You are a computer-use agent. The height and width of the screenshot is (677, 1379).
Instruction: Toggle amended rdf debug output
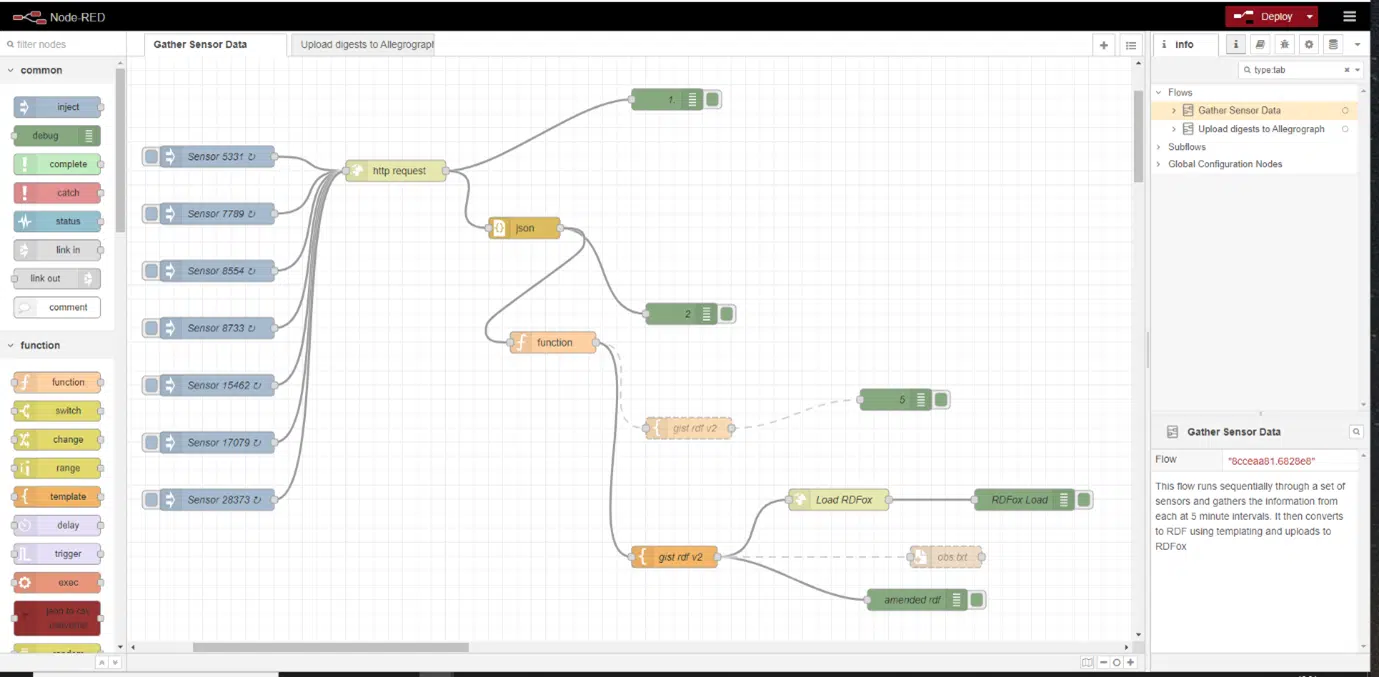click(977, 600)
